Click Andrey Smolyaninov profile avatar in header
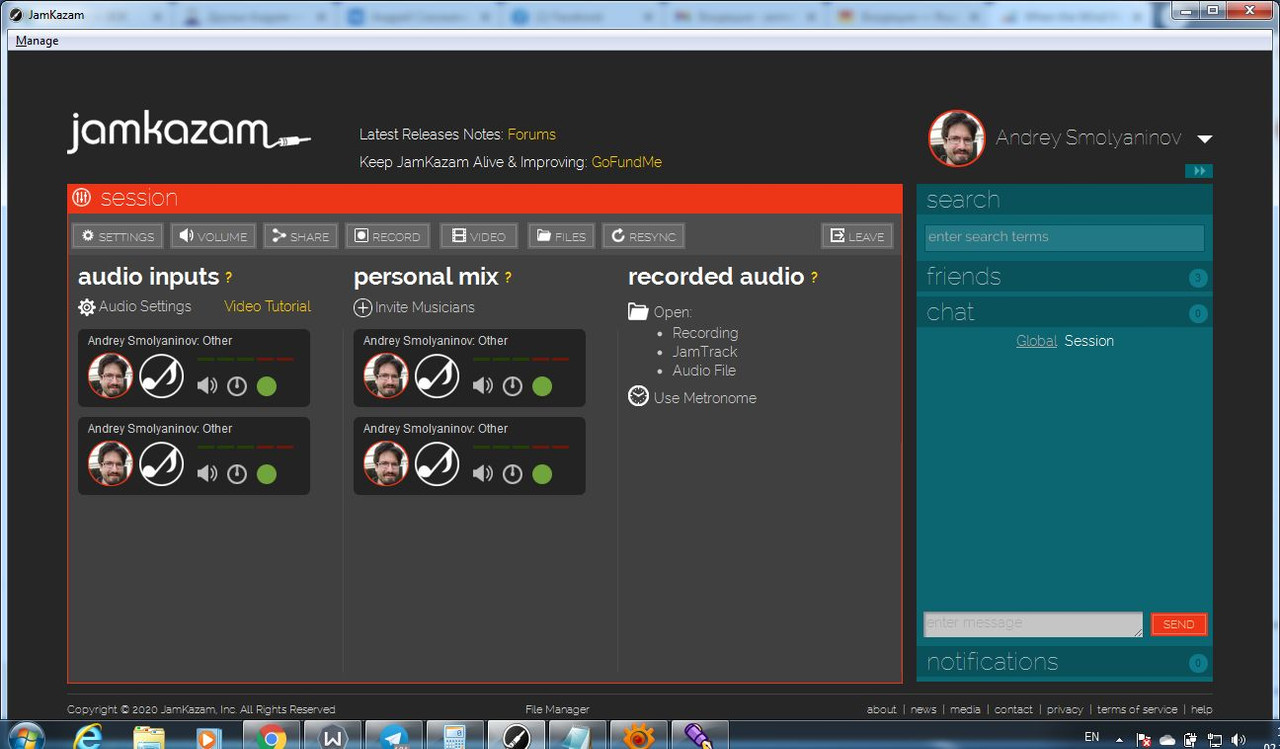The width and height of the screenshot is (1280, 749). [957, 138]
